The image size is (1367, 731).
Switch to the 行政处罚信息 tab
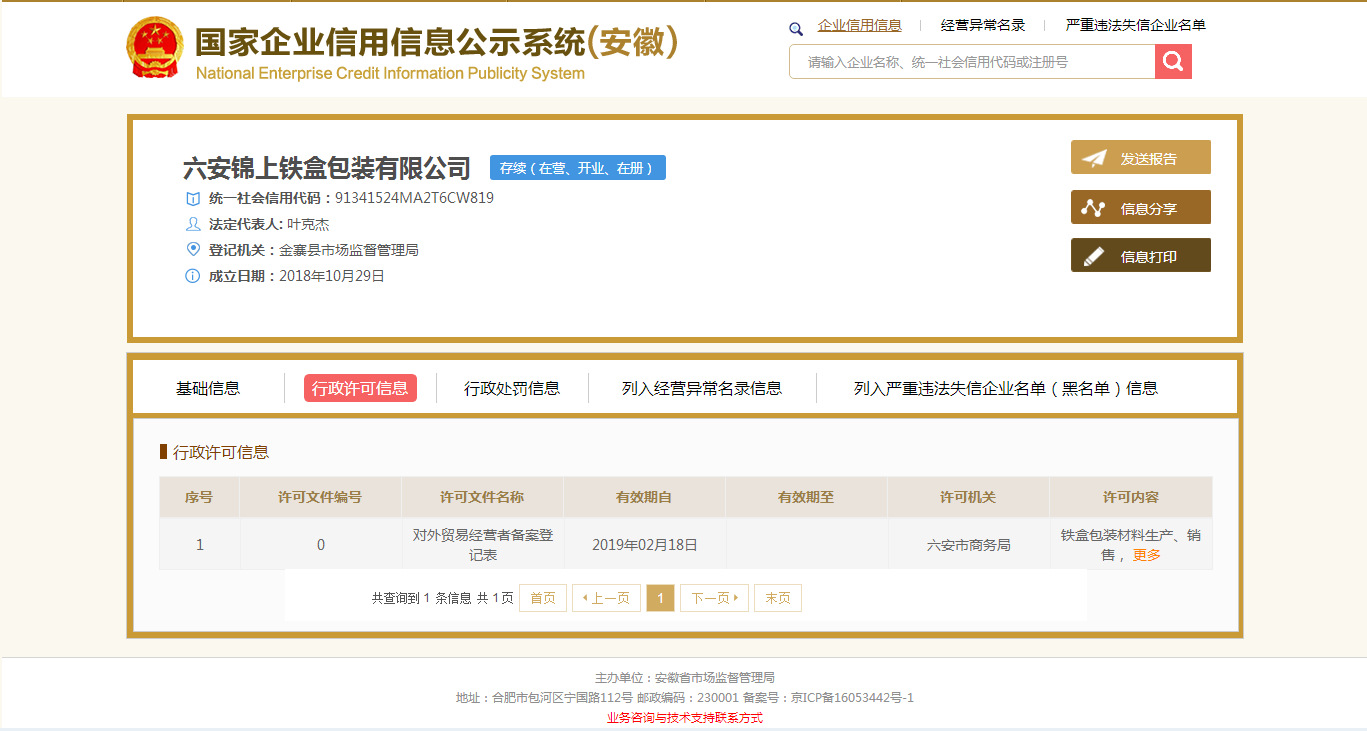click(512, 388)
